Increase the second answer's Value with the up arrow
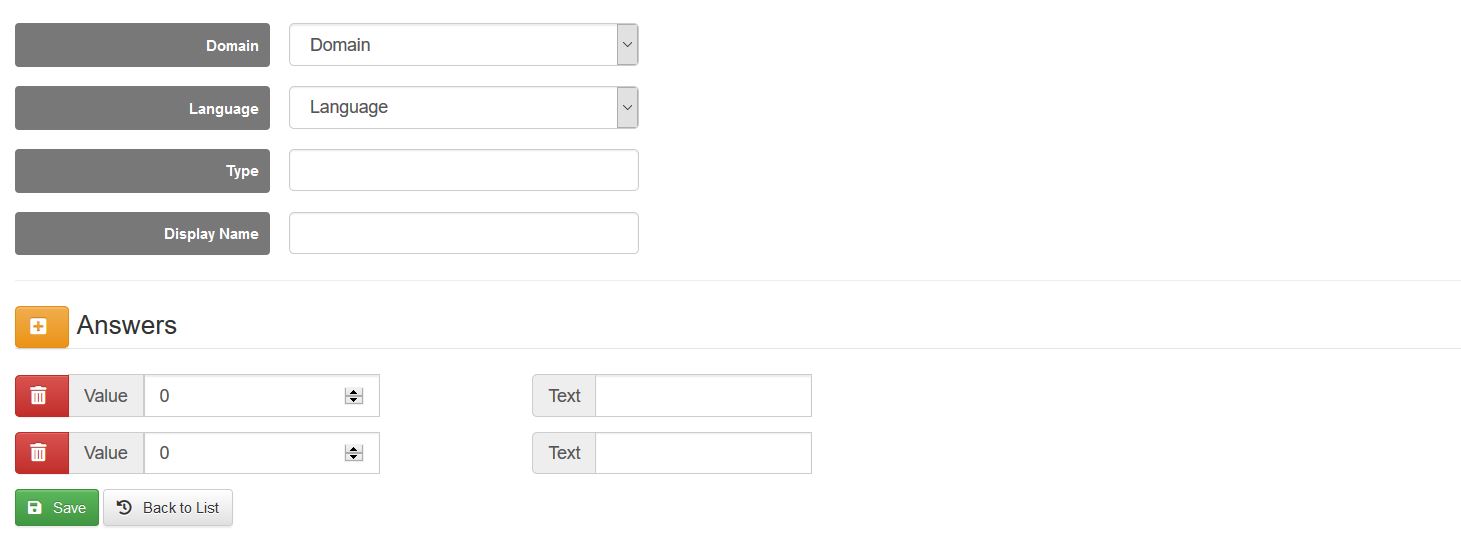Screen dimensions: 1461x550 [x=353, y=449]
